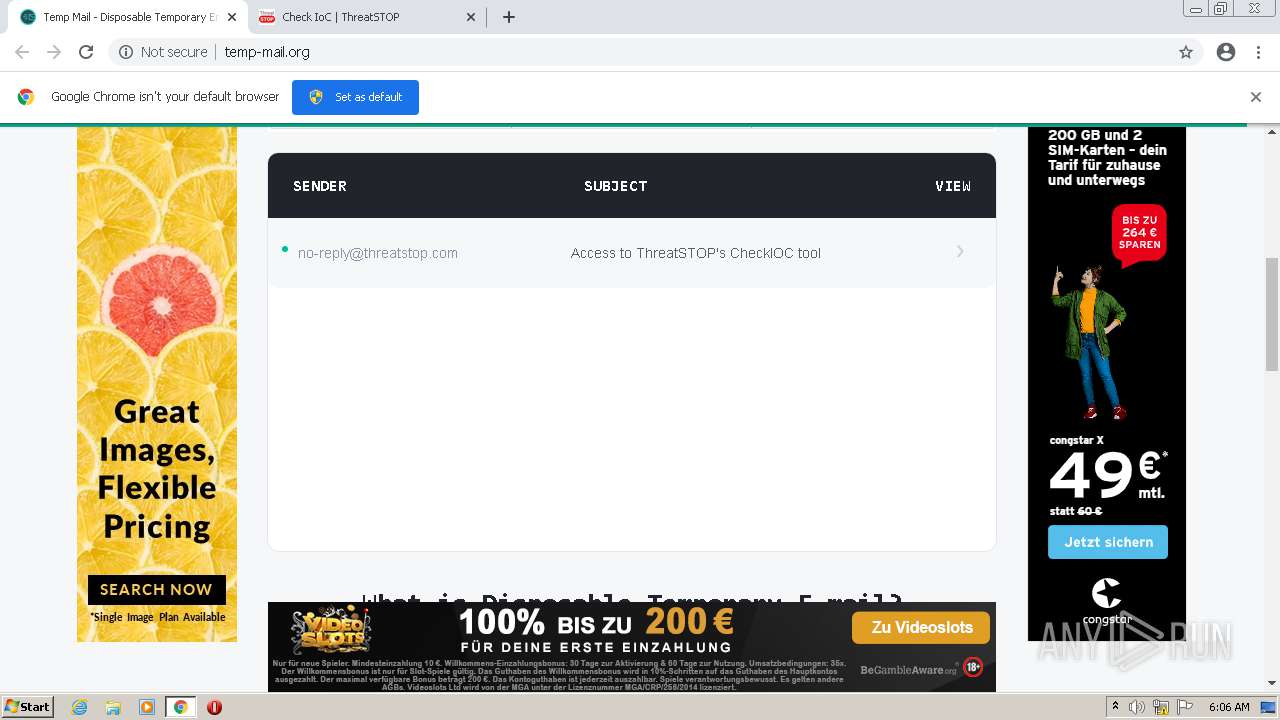The height and width of the screenshot is (720, 1280).
Task: Open a new browser tab
Action: click(x=509, y=17)
